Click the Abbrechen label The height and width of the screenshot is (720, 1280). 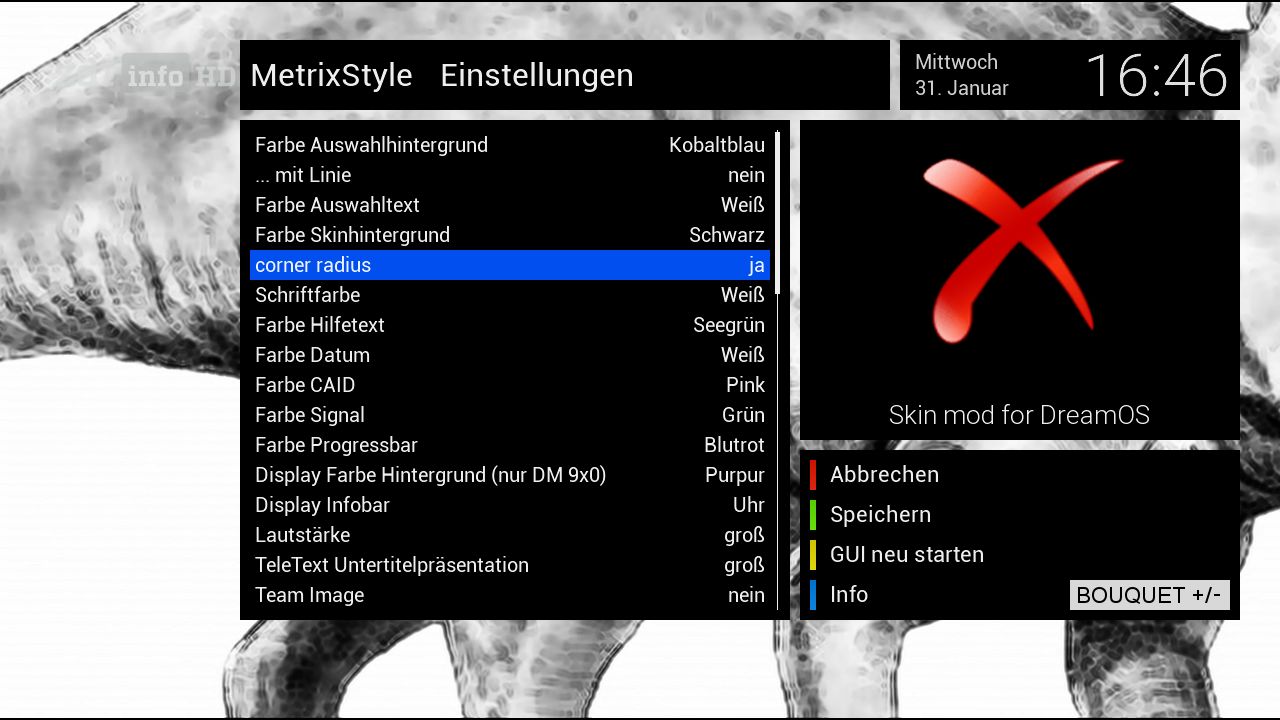[884, 475]
